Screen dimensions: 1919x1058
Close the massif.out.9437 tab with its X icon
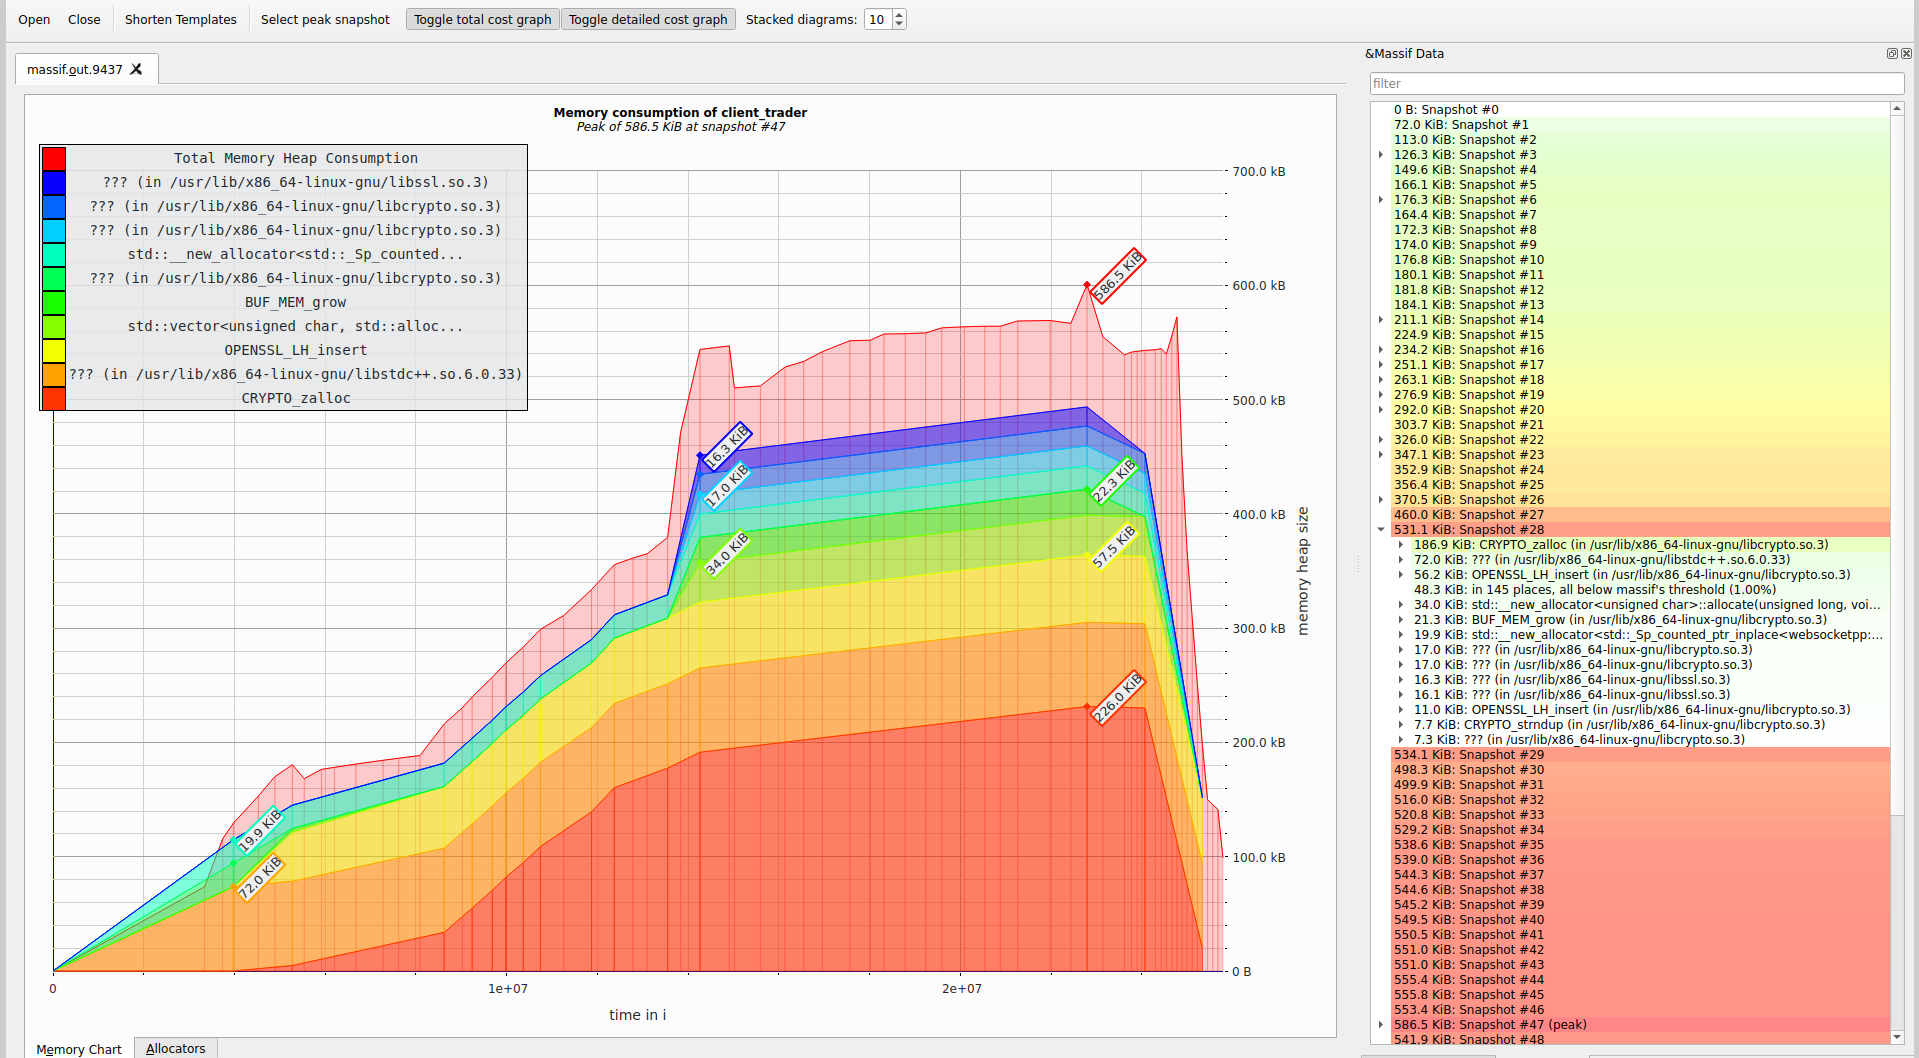137,69
